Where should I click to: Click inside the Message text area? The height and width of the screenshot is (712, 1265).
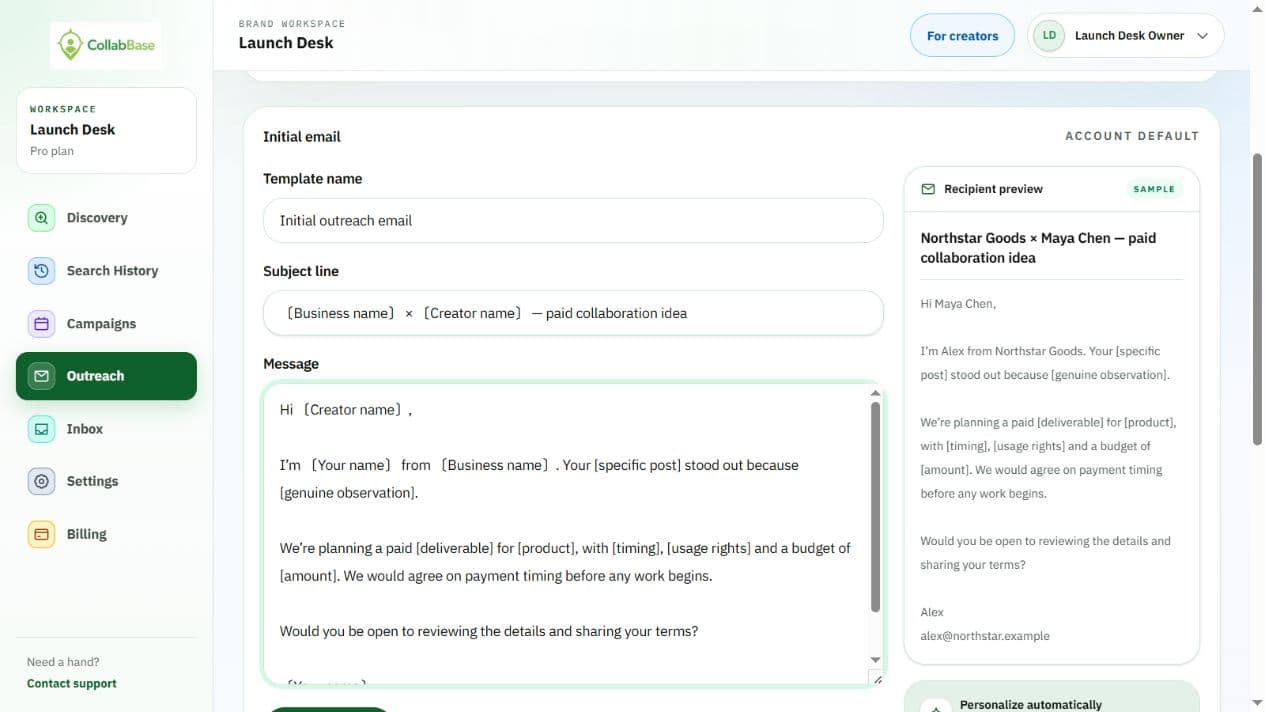(x=566, y=534)
